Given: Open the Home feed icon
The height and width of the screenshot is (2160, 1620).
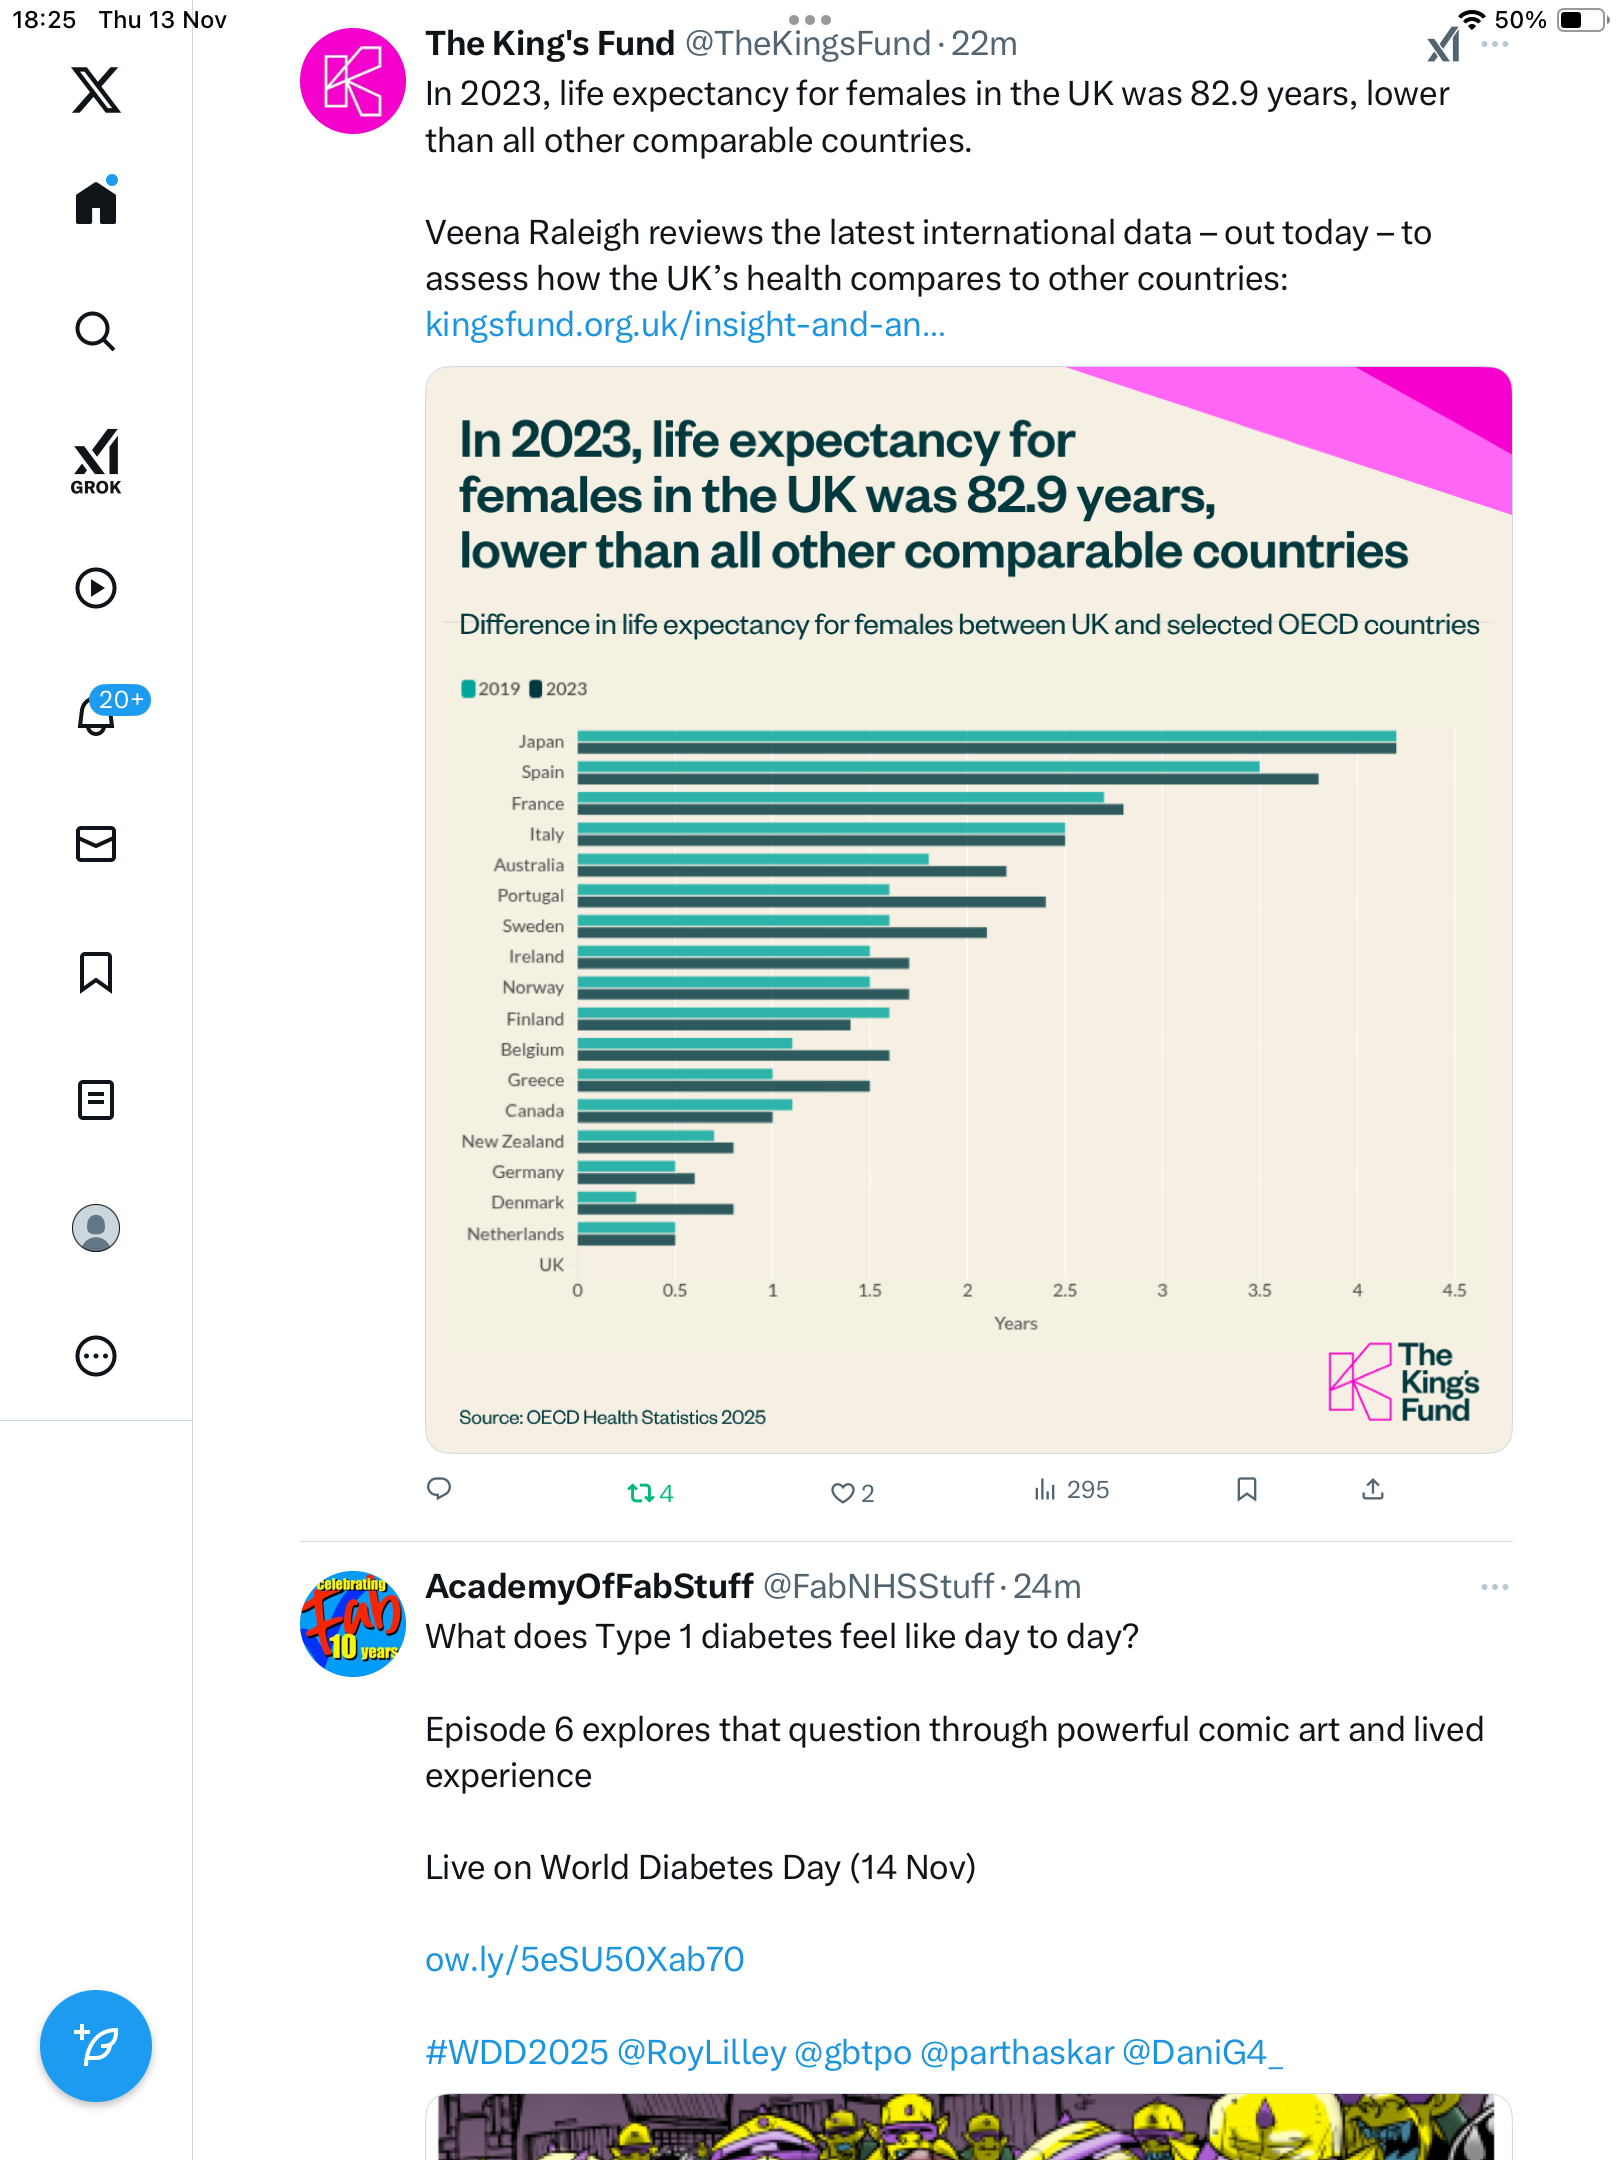Looking at the screenshot, I should pyautogui.click(x=96, y=203).
